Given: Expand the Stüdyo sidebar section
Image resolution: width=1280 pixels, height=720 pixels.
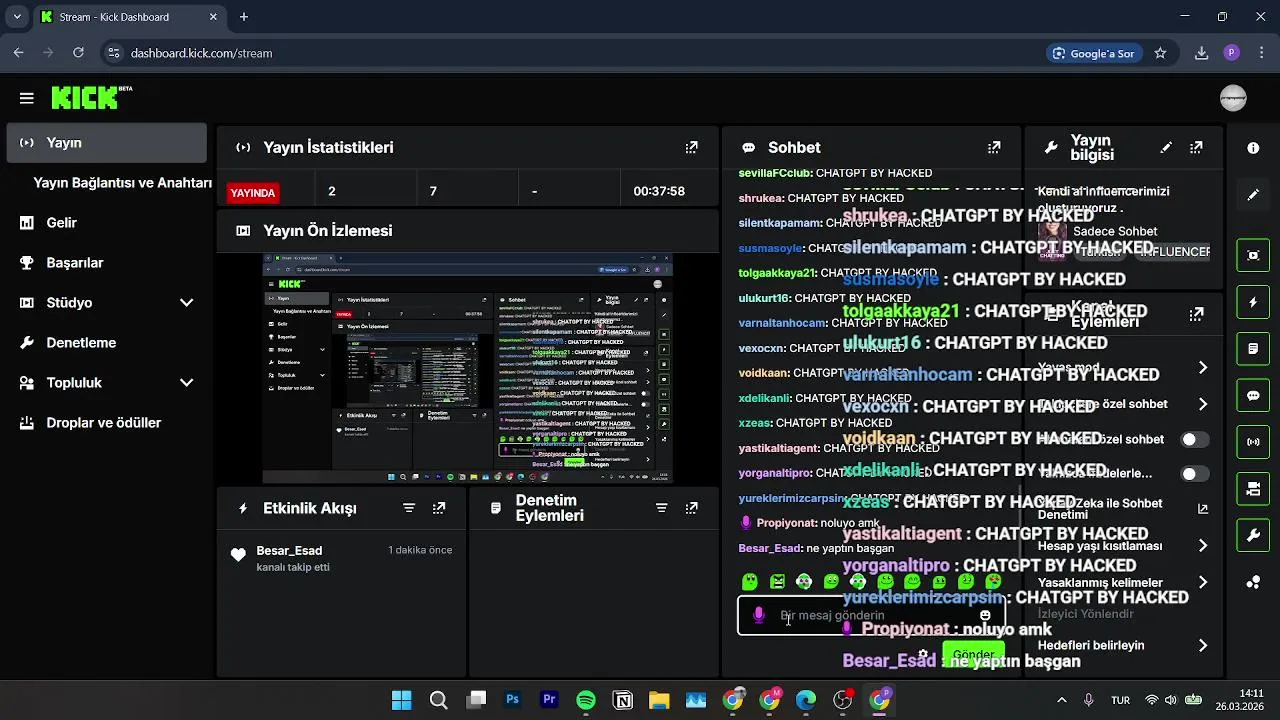Looking at the screenshot, I should [x=186, y=302].
